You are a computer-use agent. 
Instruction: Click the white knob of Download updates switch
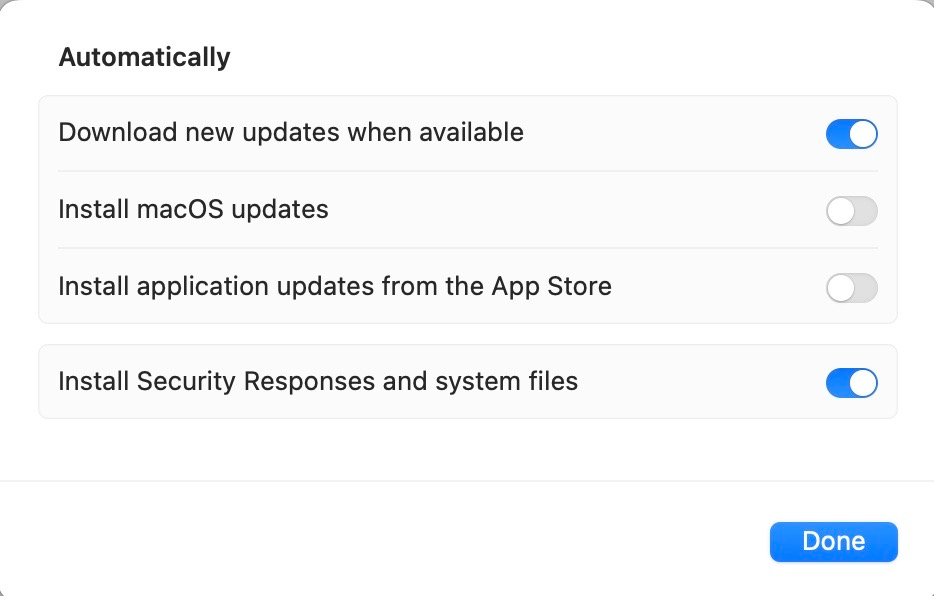pos(863,133)
